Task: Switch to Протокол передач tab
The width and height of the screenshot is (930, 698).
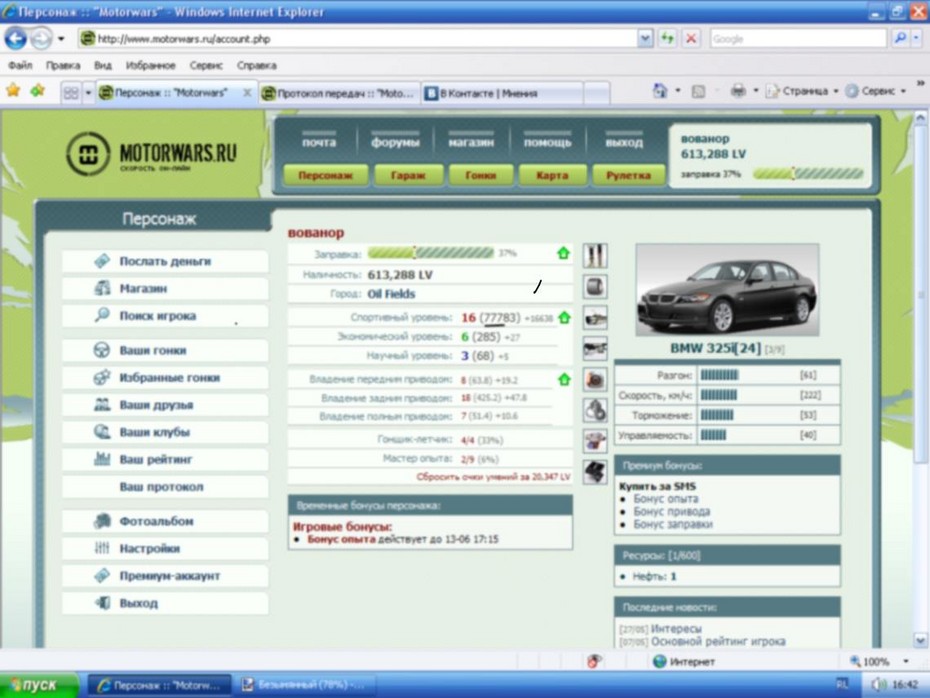Action: click(340, 93)
